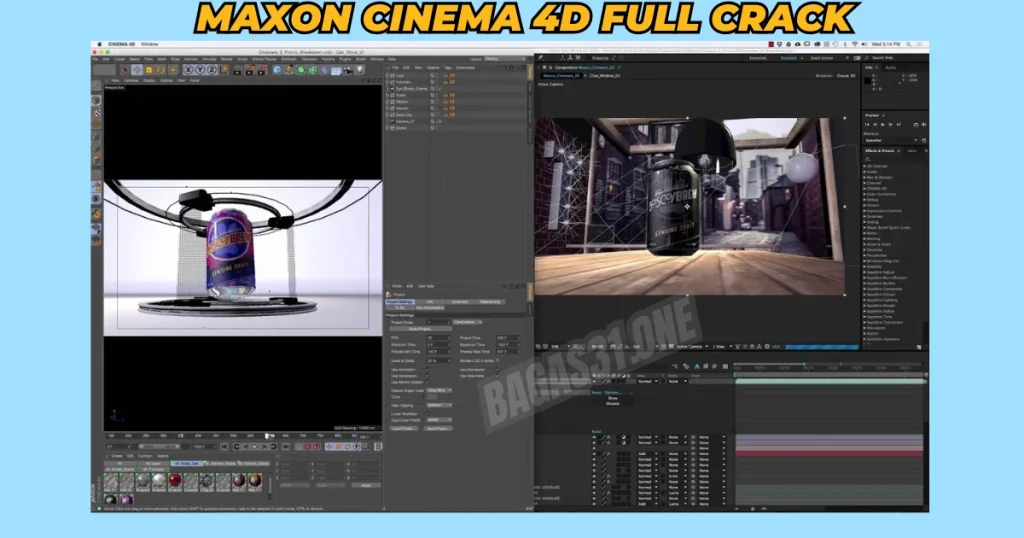Click the Color swatch in Project Settings

point(432,397)
